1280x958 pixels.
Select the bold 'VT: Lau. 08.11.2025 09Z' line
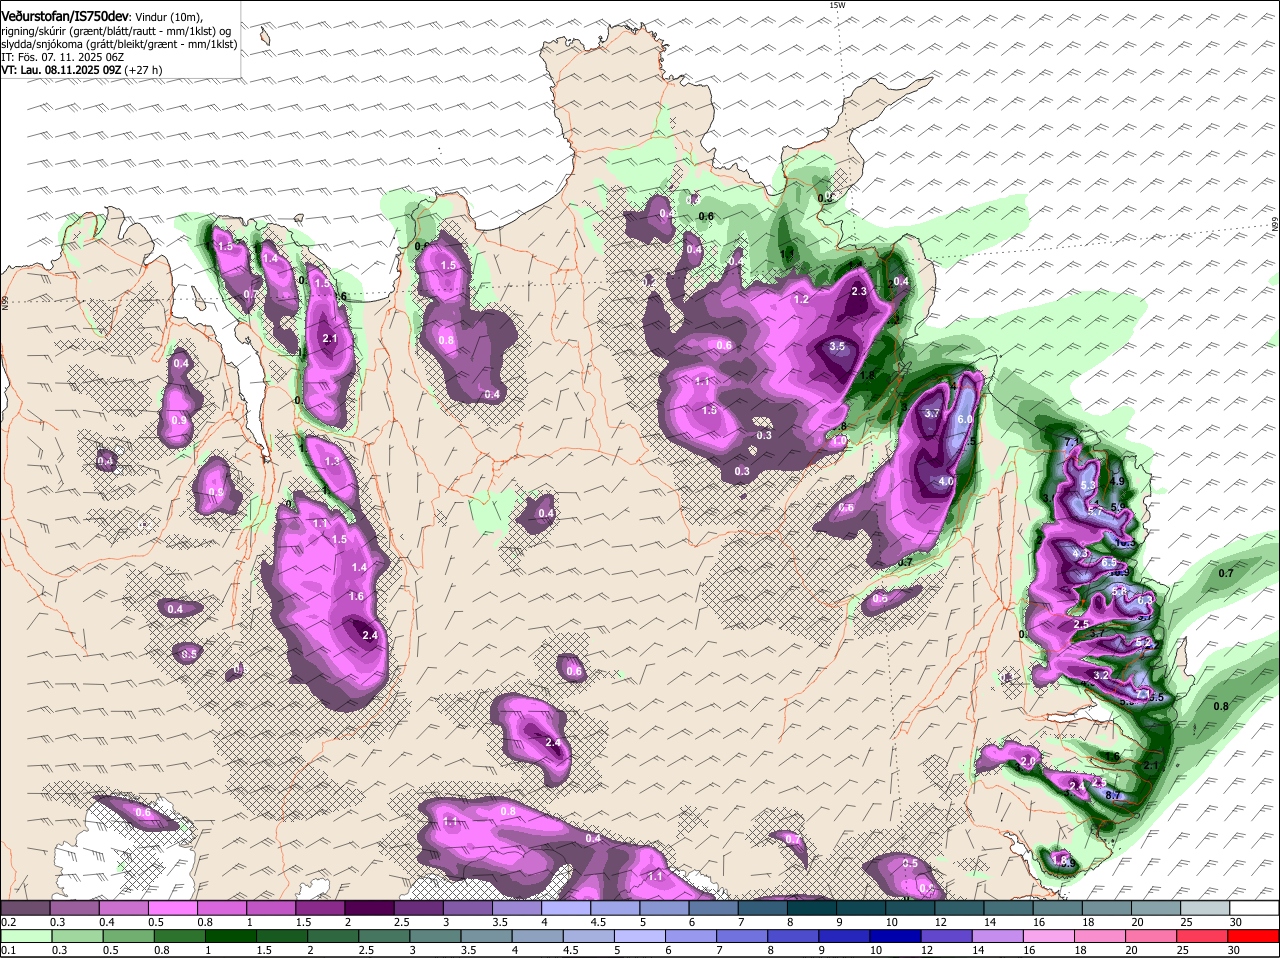(62, 70)
